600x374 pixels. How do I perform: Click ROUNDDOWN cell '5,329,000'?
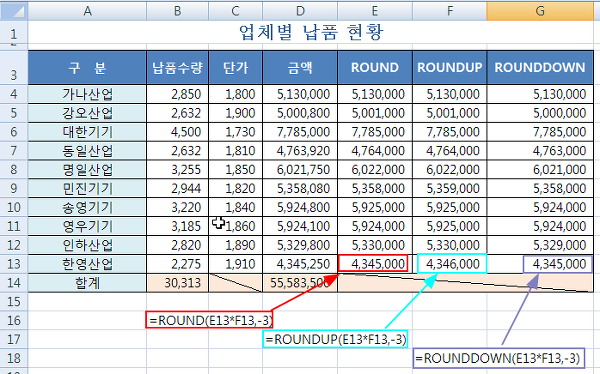coord(540,245)
